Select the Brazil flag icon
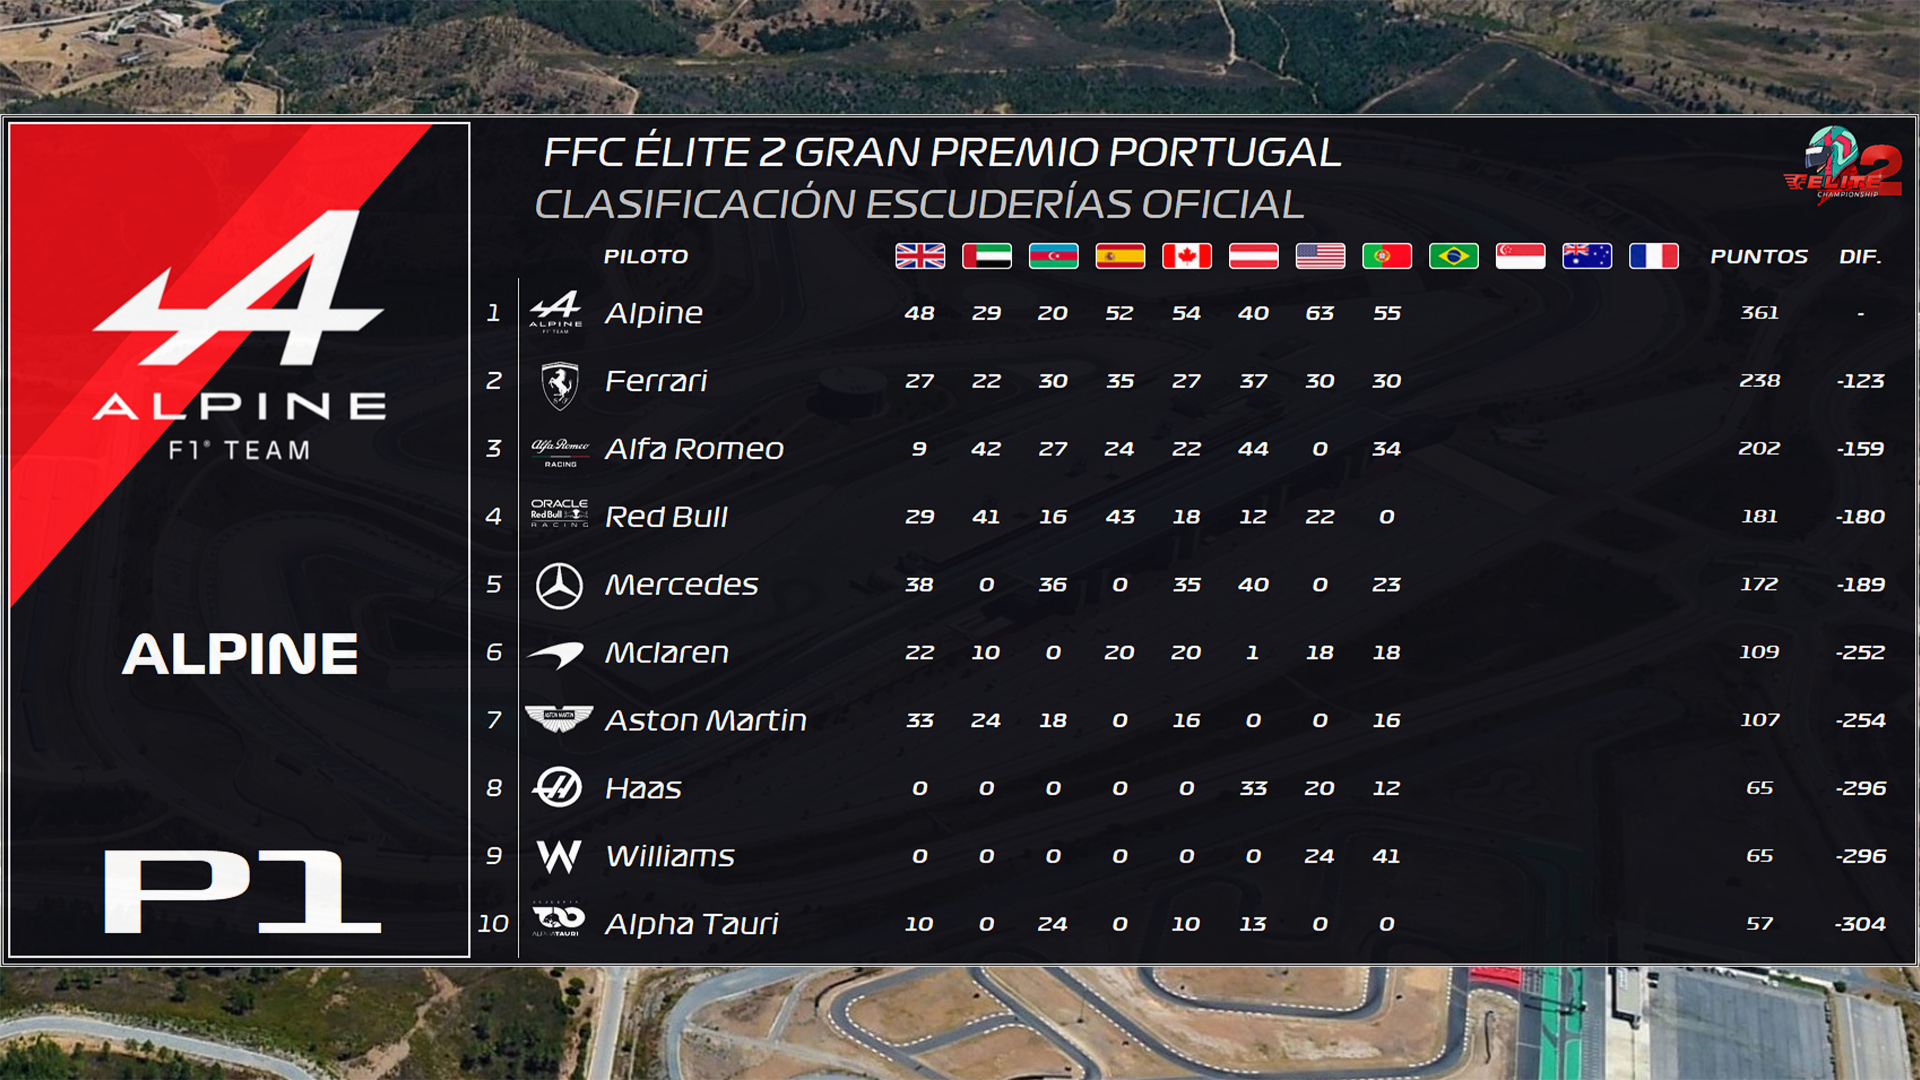This screenshot has width=1920, height=1080. [1454, 256]
